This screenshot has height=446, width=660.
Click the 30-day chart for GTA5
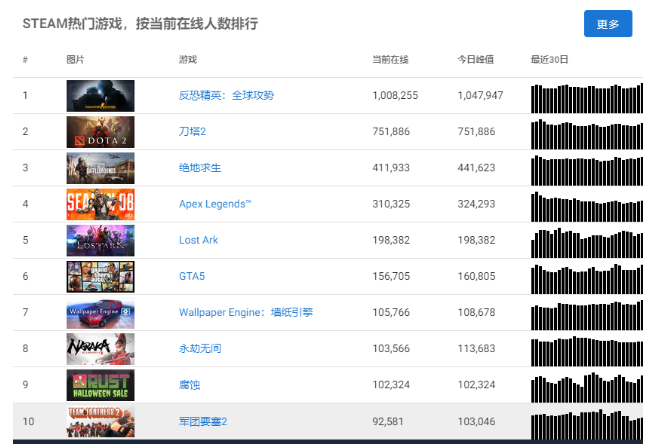click(x=587, y=279)
